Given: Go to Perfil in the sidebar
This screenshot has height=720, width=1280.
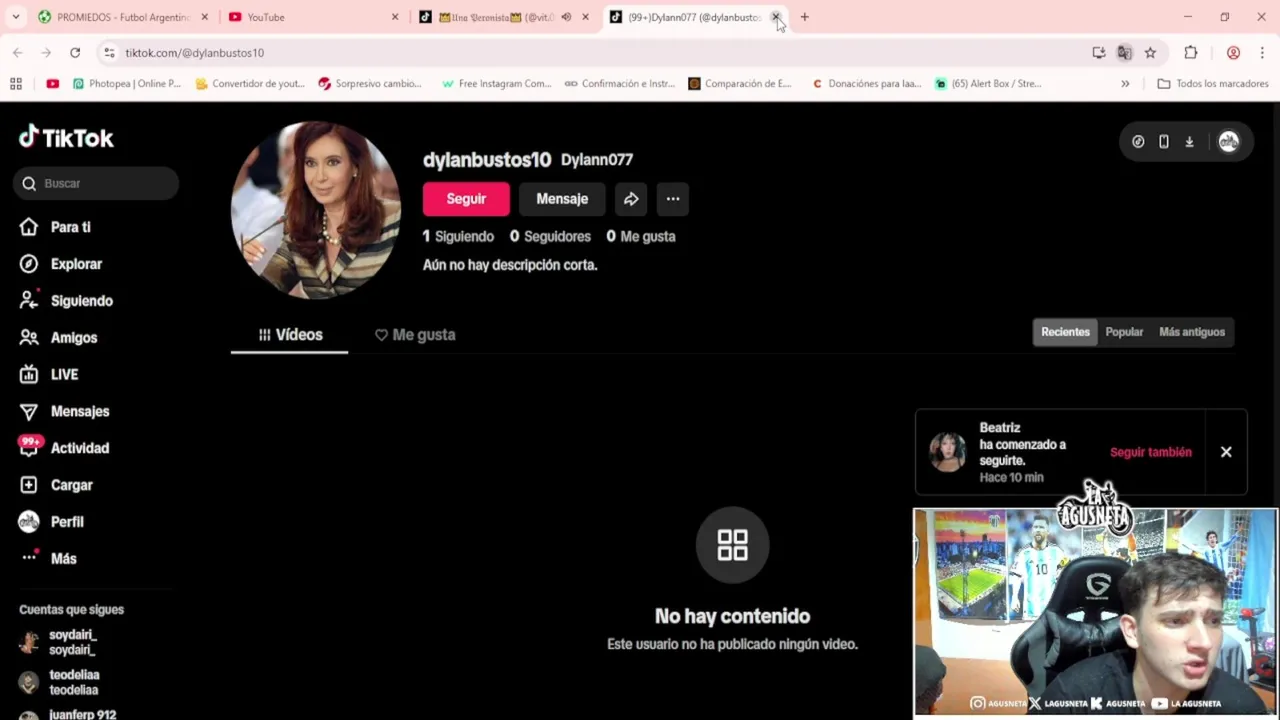Looking at the screenshot, I should (x=52, y=522).
